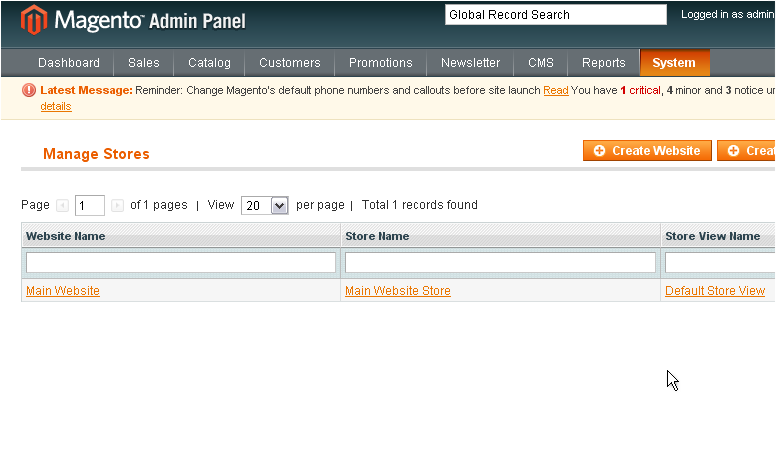The image size is (776, 450).
Task: Open the Default Store View link
Action: 715,291
